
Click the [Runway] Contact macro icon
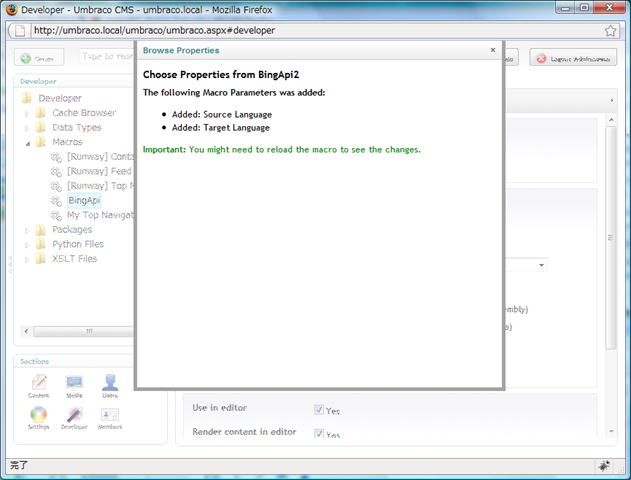click(56, 157)
